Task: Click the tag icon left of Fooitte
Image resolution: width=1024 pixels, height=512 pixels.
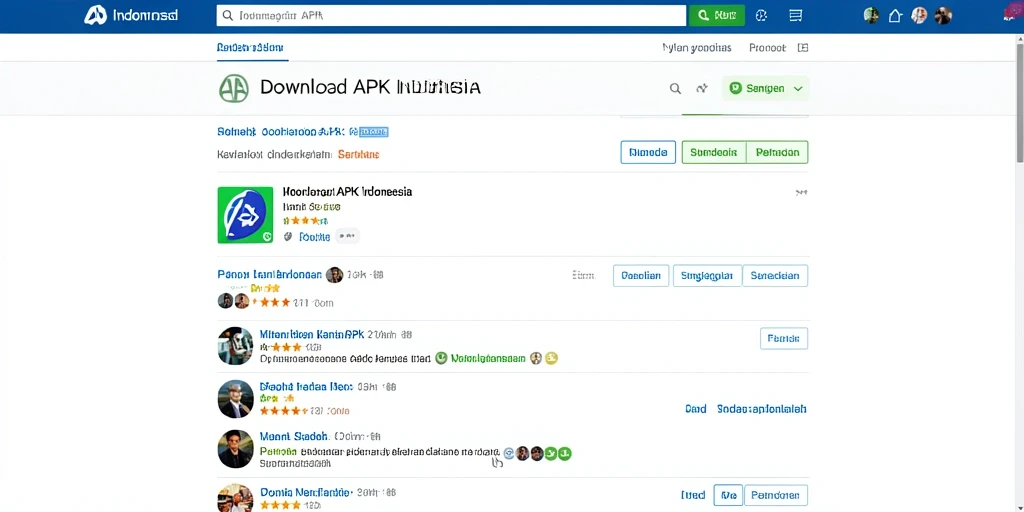Action: coord(288,237)
